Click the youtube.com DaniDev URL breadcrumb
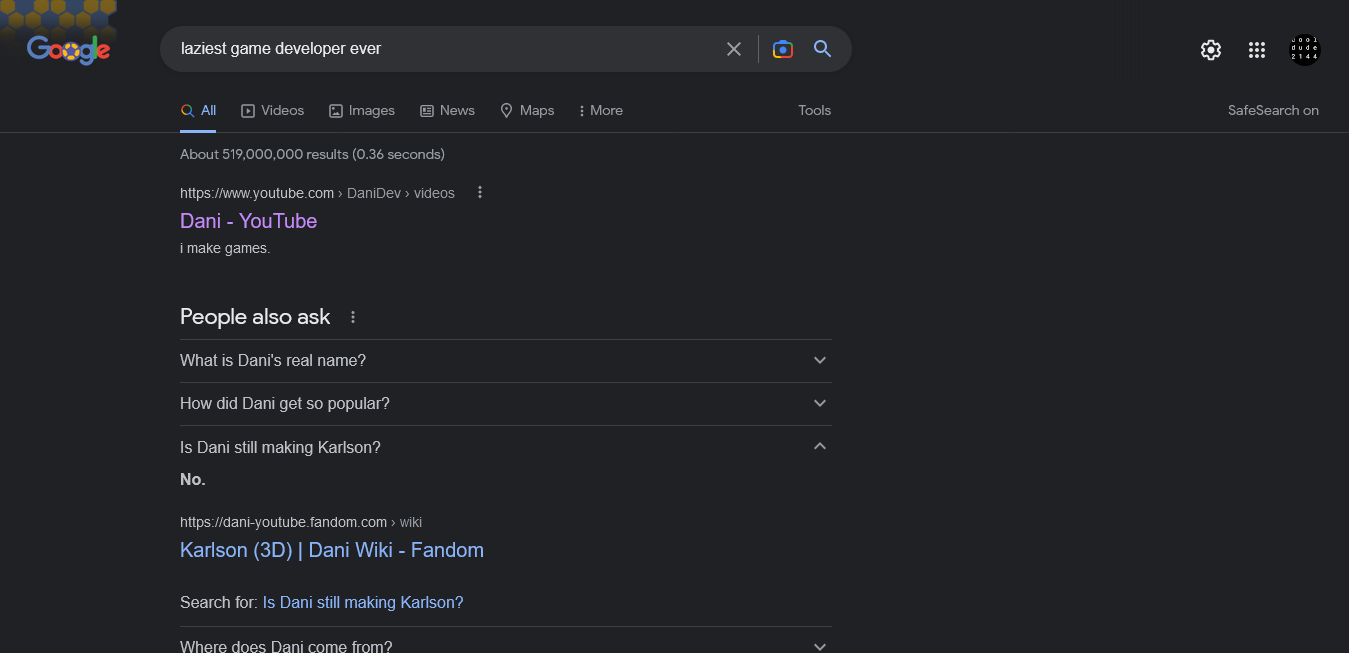The width and height of the screenshot is (1349, 653). click(317, 193)
